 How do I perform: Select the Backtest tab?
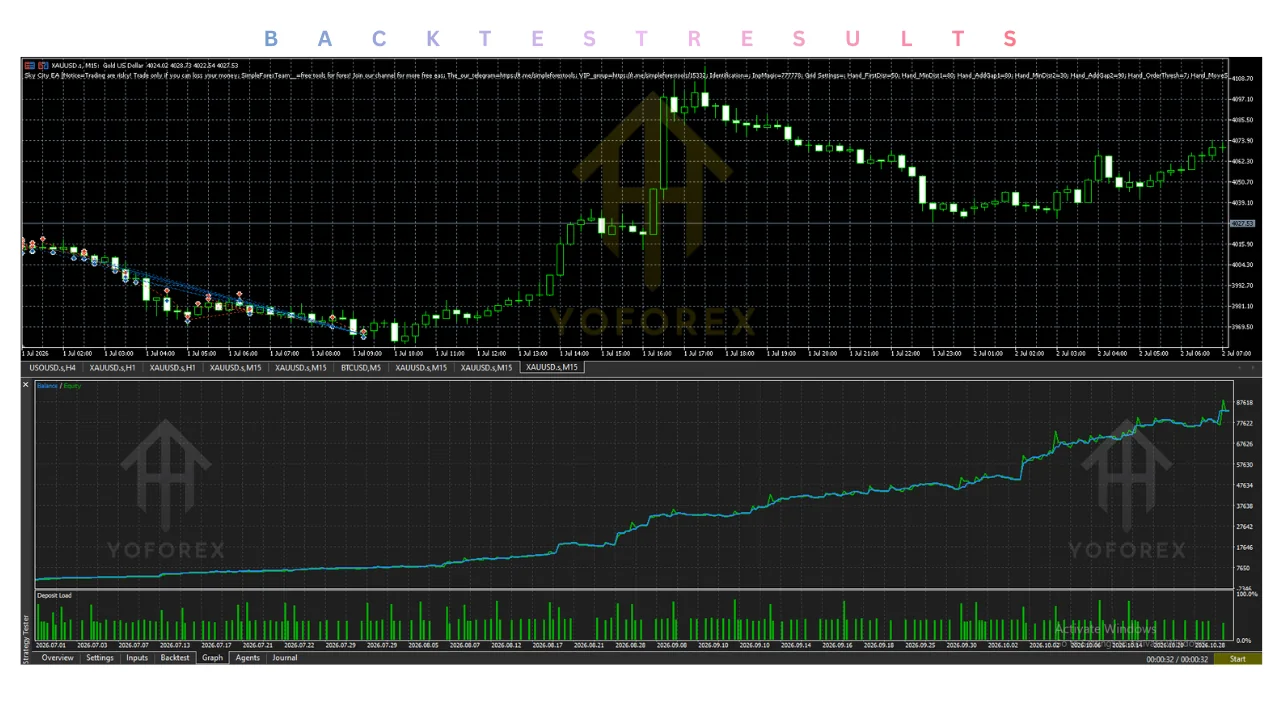175,658
